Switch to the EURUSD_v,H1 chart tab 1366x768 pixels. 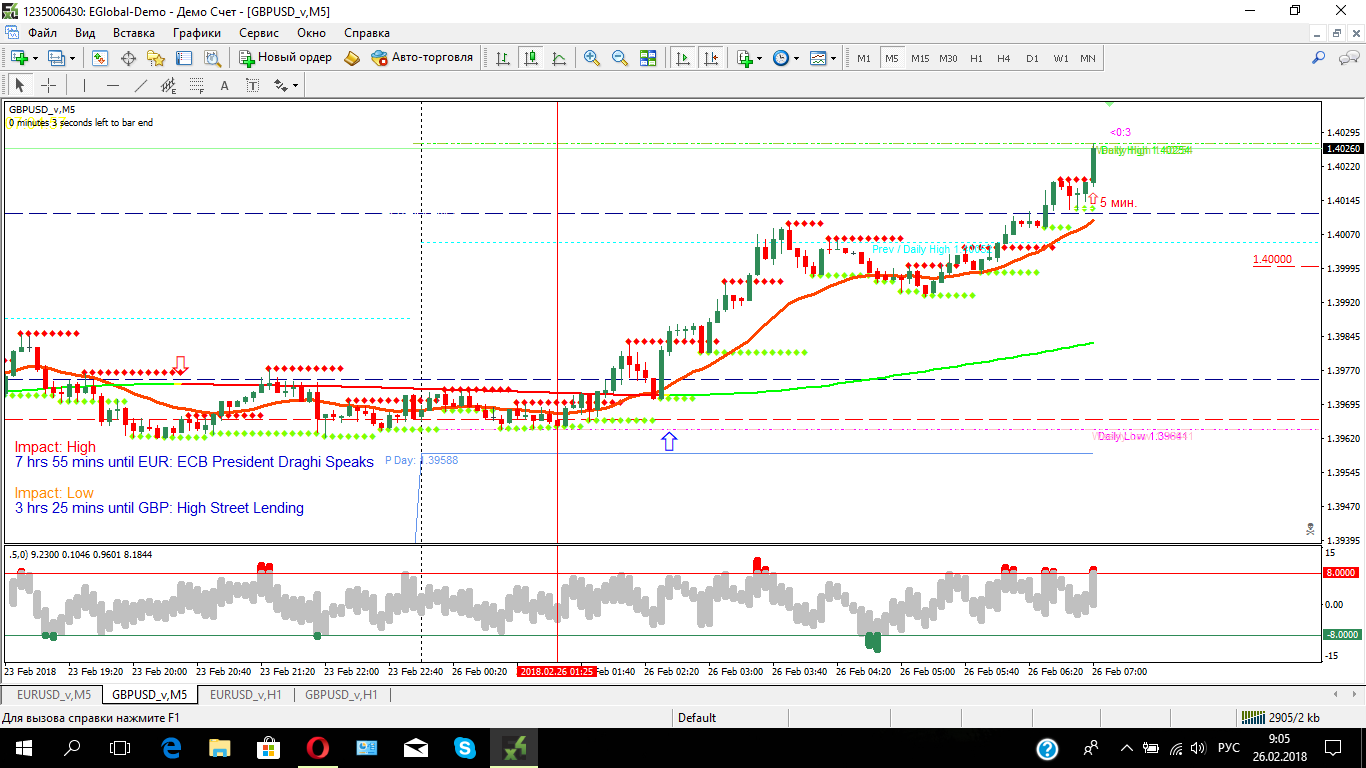click(x=245, y=694)
